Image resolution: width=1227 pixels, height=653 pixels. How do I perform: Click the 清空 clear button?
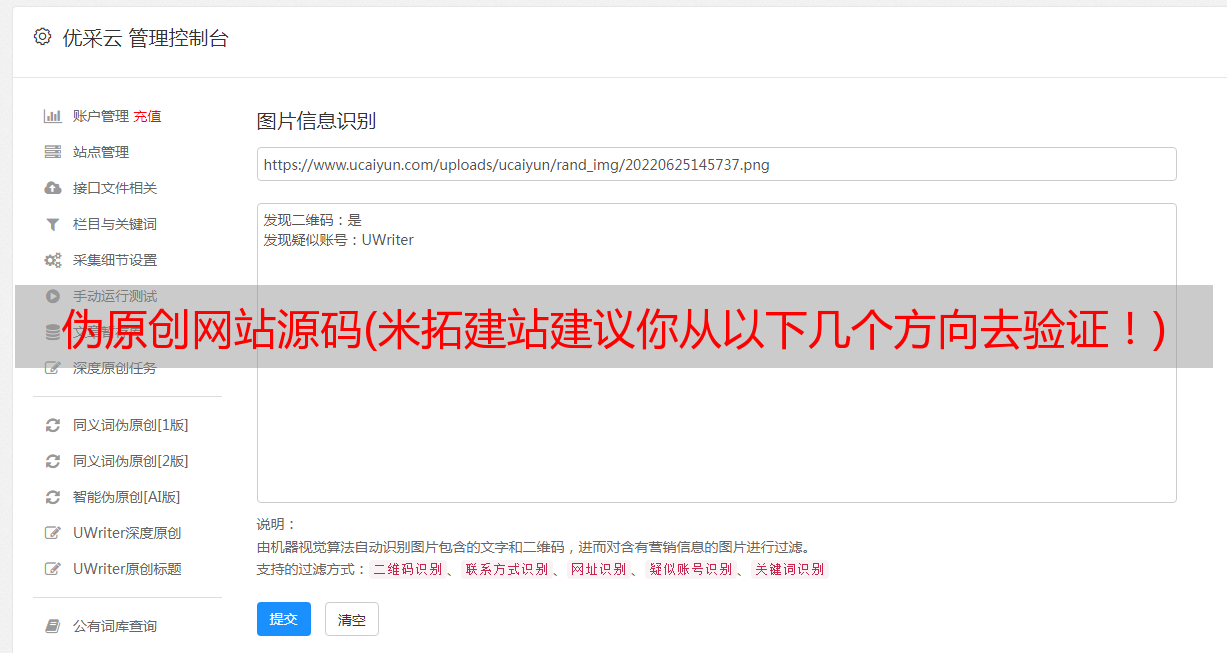(352, 619)
